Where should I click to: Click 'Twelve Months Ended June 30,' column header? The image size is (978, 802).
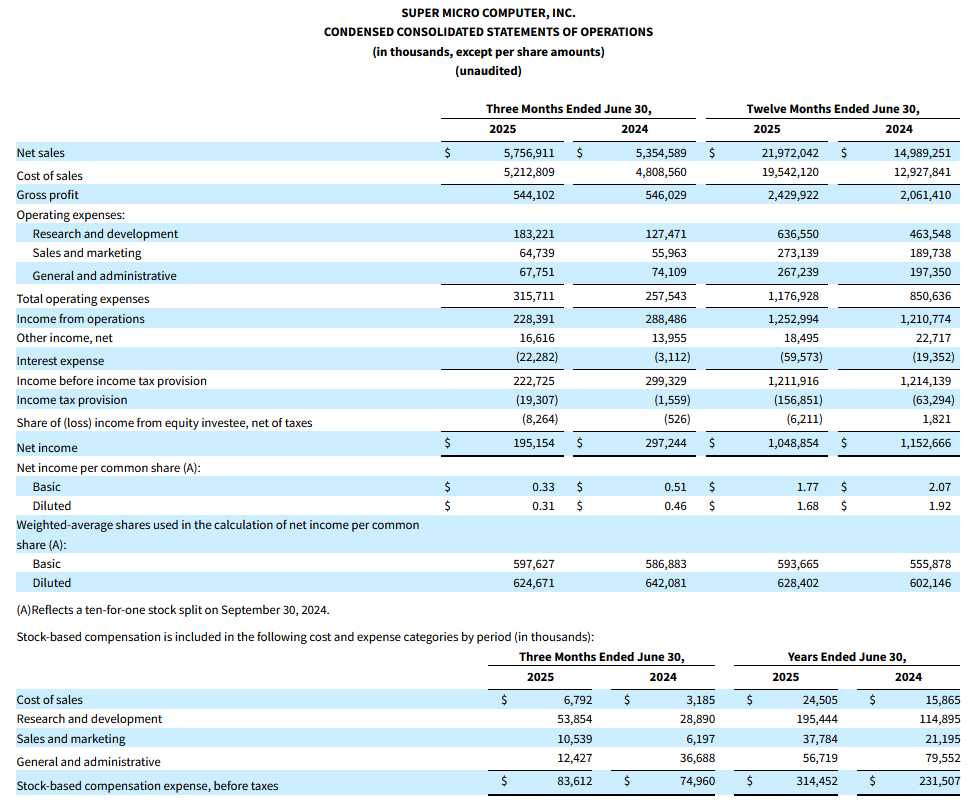tap(833, 109)
